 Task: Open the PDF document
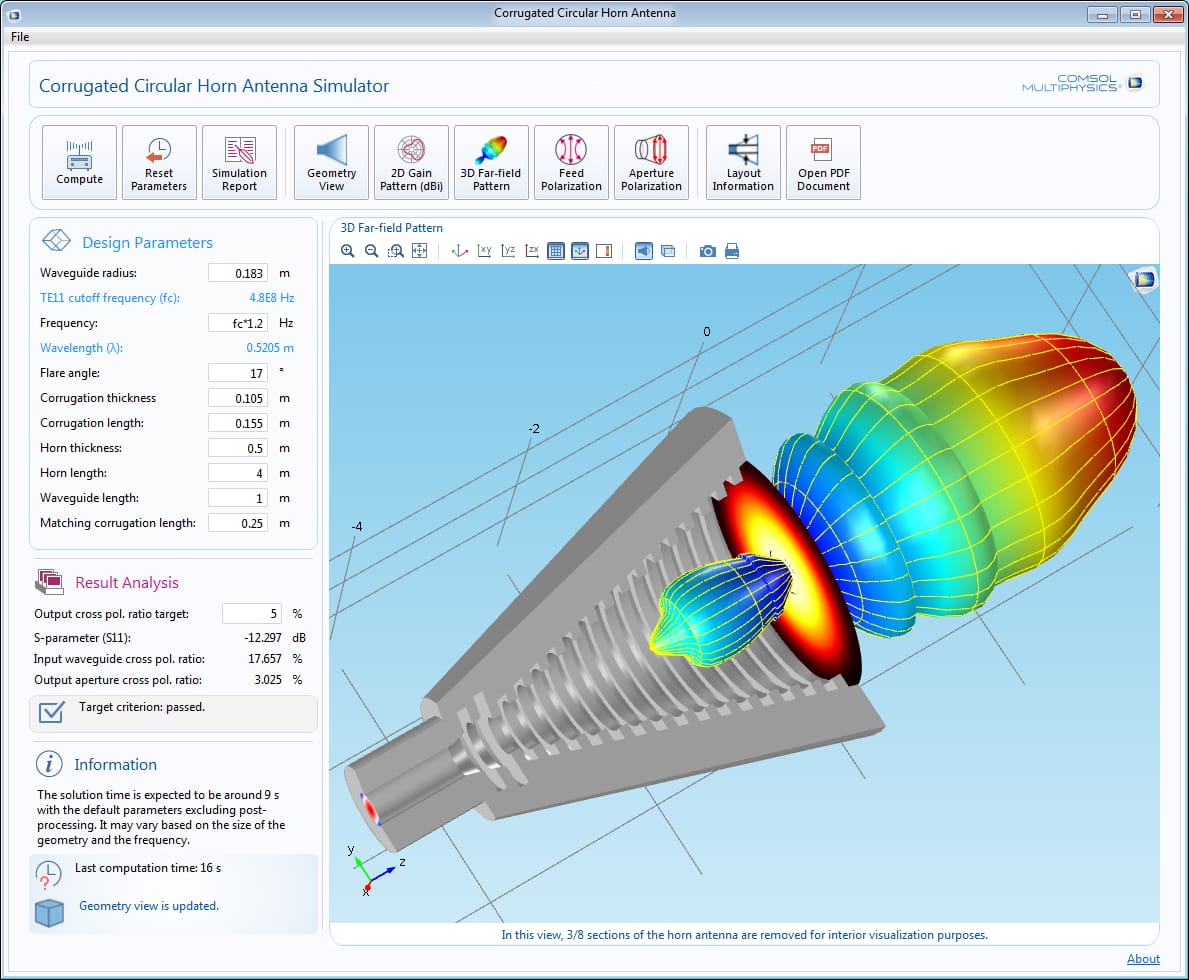coord(823,162)
